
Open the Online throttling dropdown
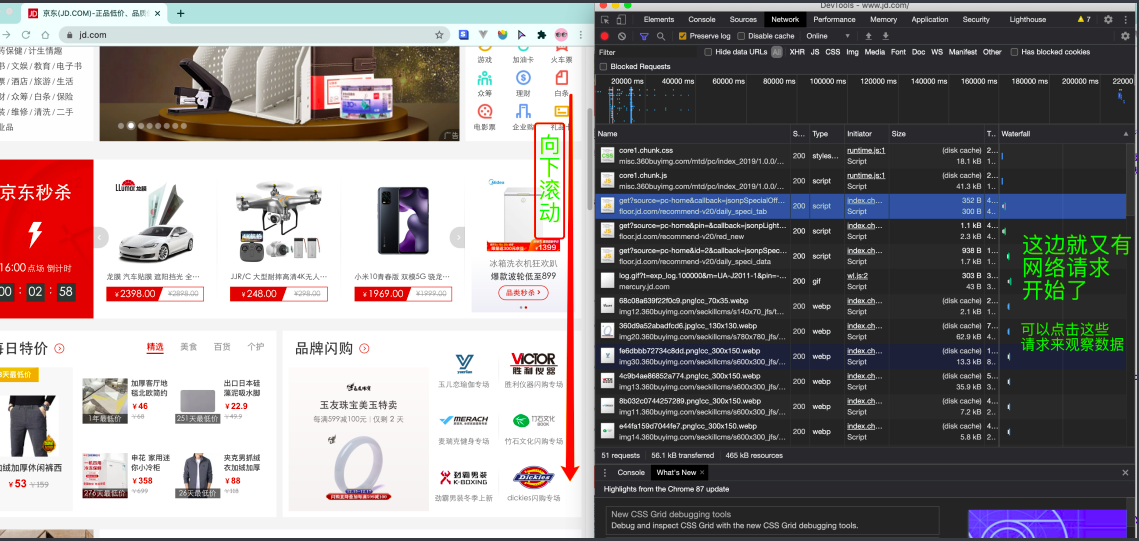click(827, 36)
